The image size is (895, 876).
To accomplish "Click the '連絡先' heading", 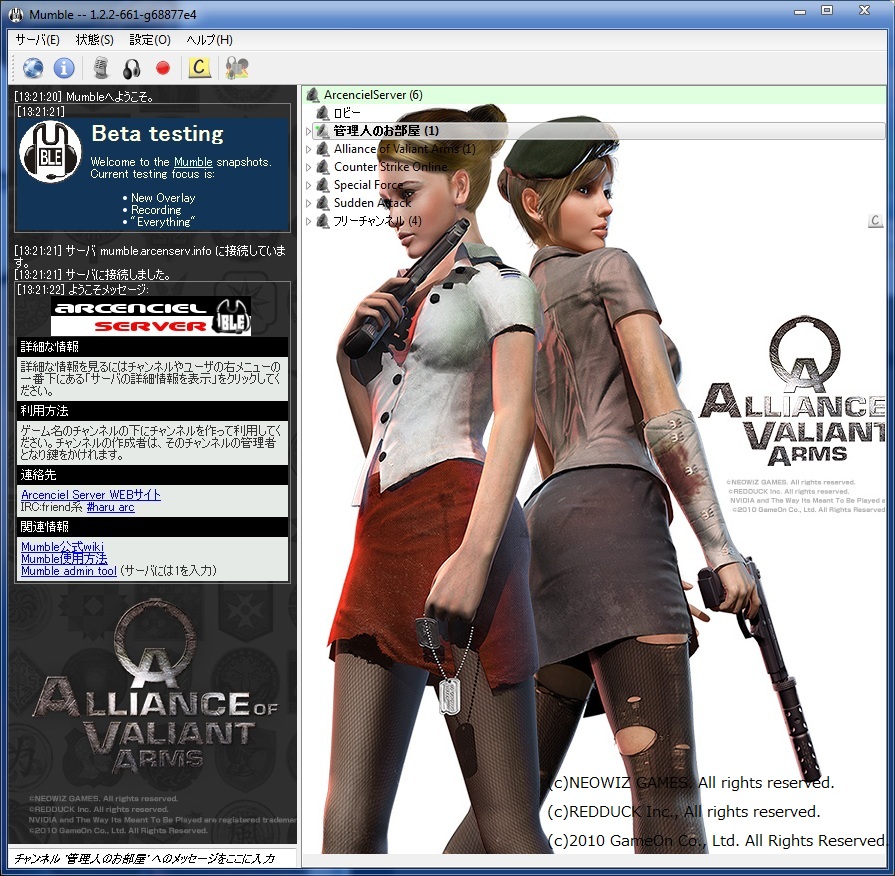I will [x=38, y=474].
